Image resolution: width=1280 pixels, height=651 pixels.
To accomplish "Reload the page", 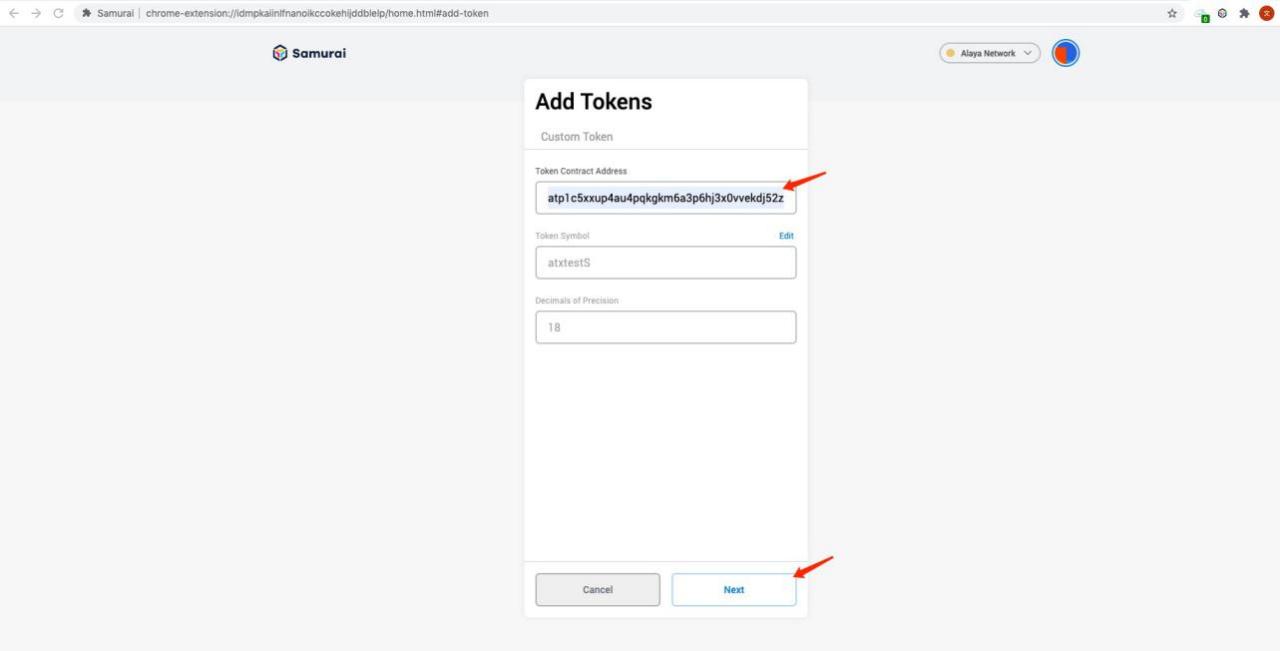I will [58, 13].
